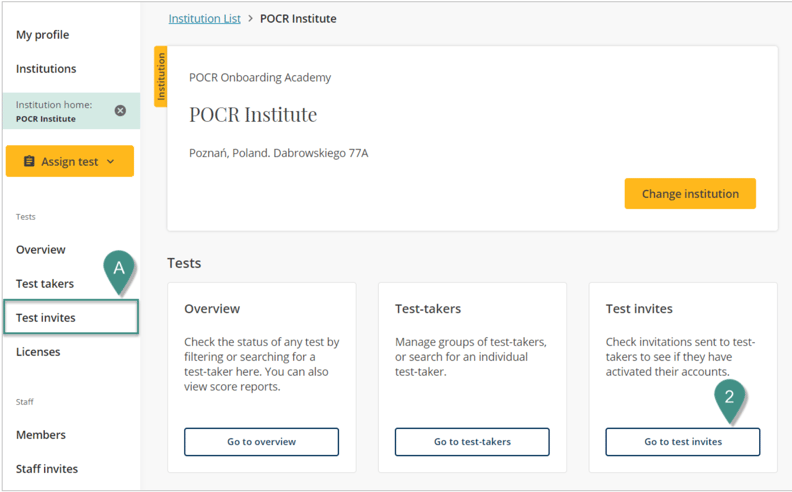This screenshot has width=792, height=492.
Task: Click the document icon on Assign test
Action: (x=29, y=162)
